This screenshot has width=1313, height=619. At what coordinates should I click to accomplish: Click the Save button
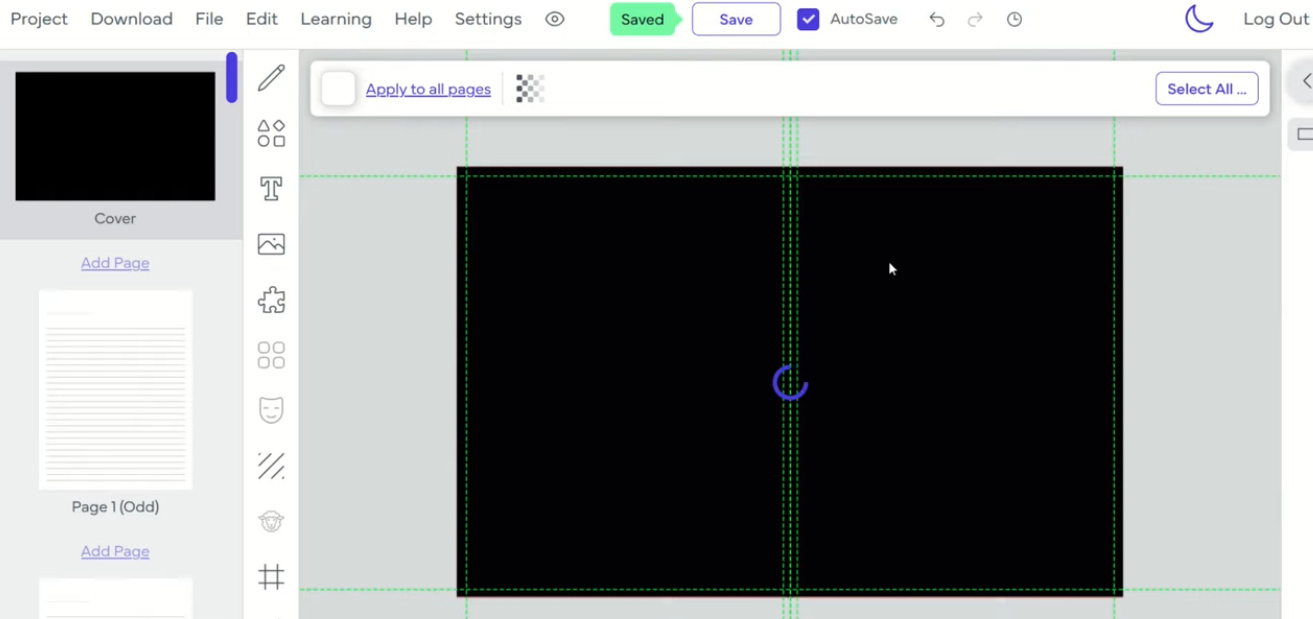[x=736, y=19]
